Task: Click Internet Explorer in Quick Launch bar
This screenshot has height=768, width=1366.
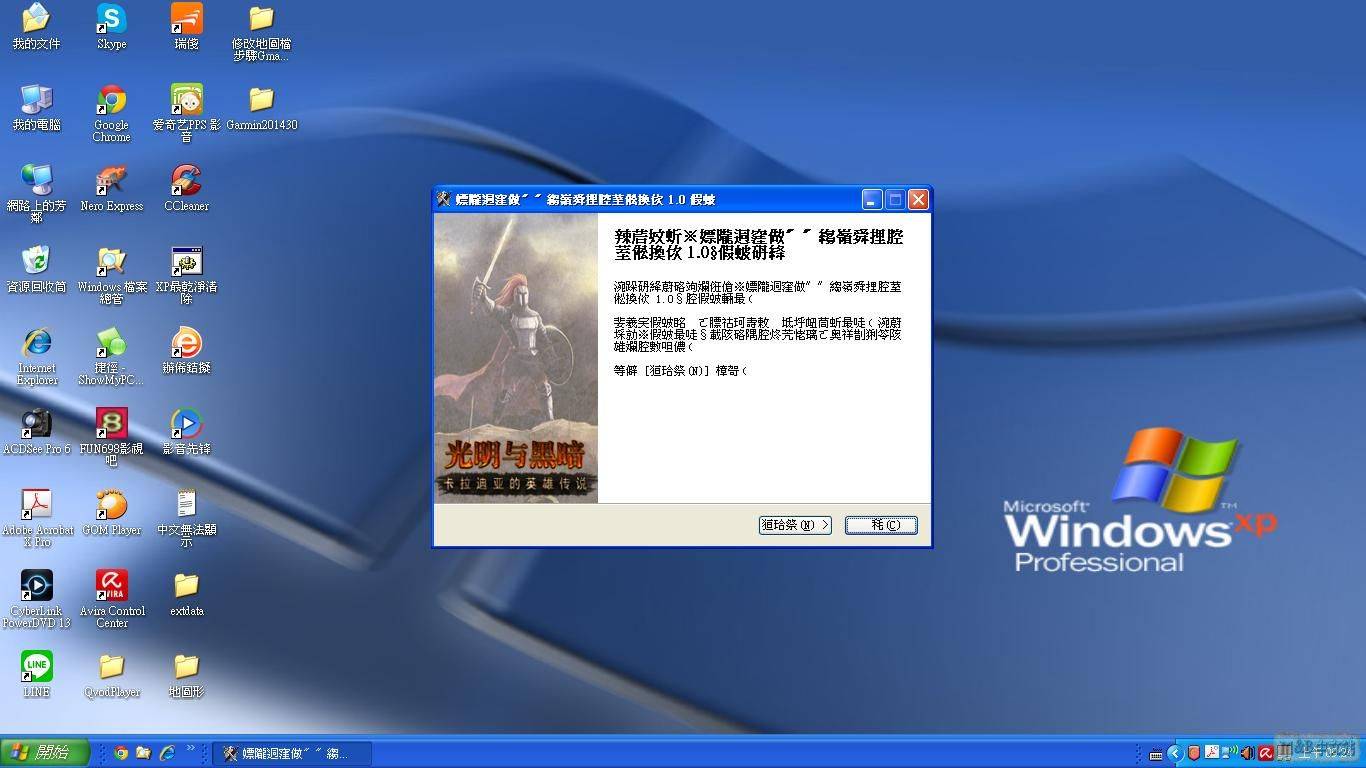Action: [x=167, y=753]
